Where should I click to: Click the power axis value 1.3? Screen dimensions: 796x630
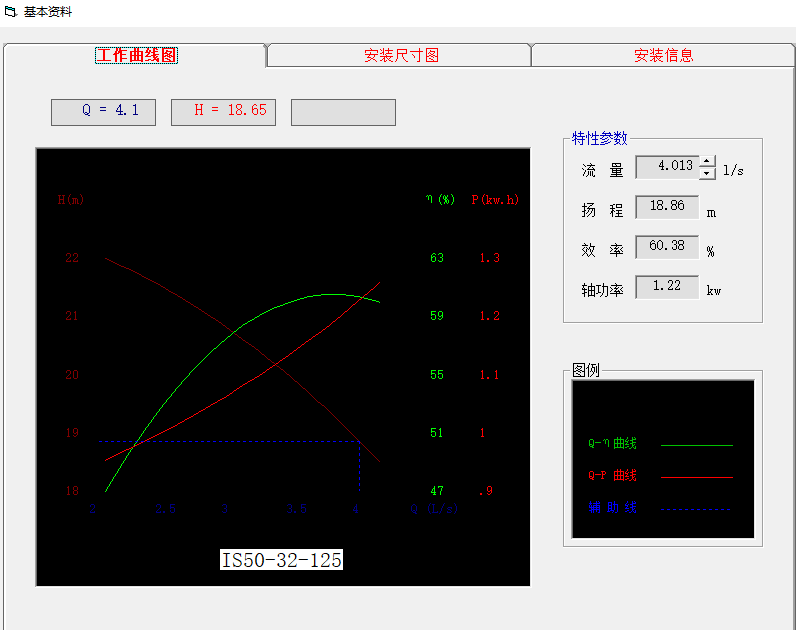pyautogui.click(x=489, y=257)
